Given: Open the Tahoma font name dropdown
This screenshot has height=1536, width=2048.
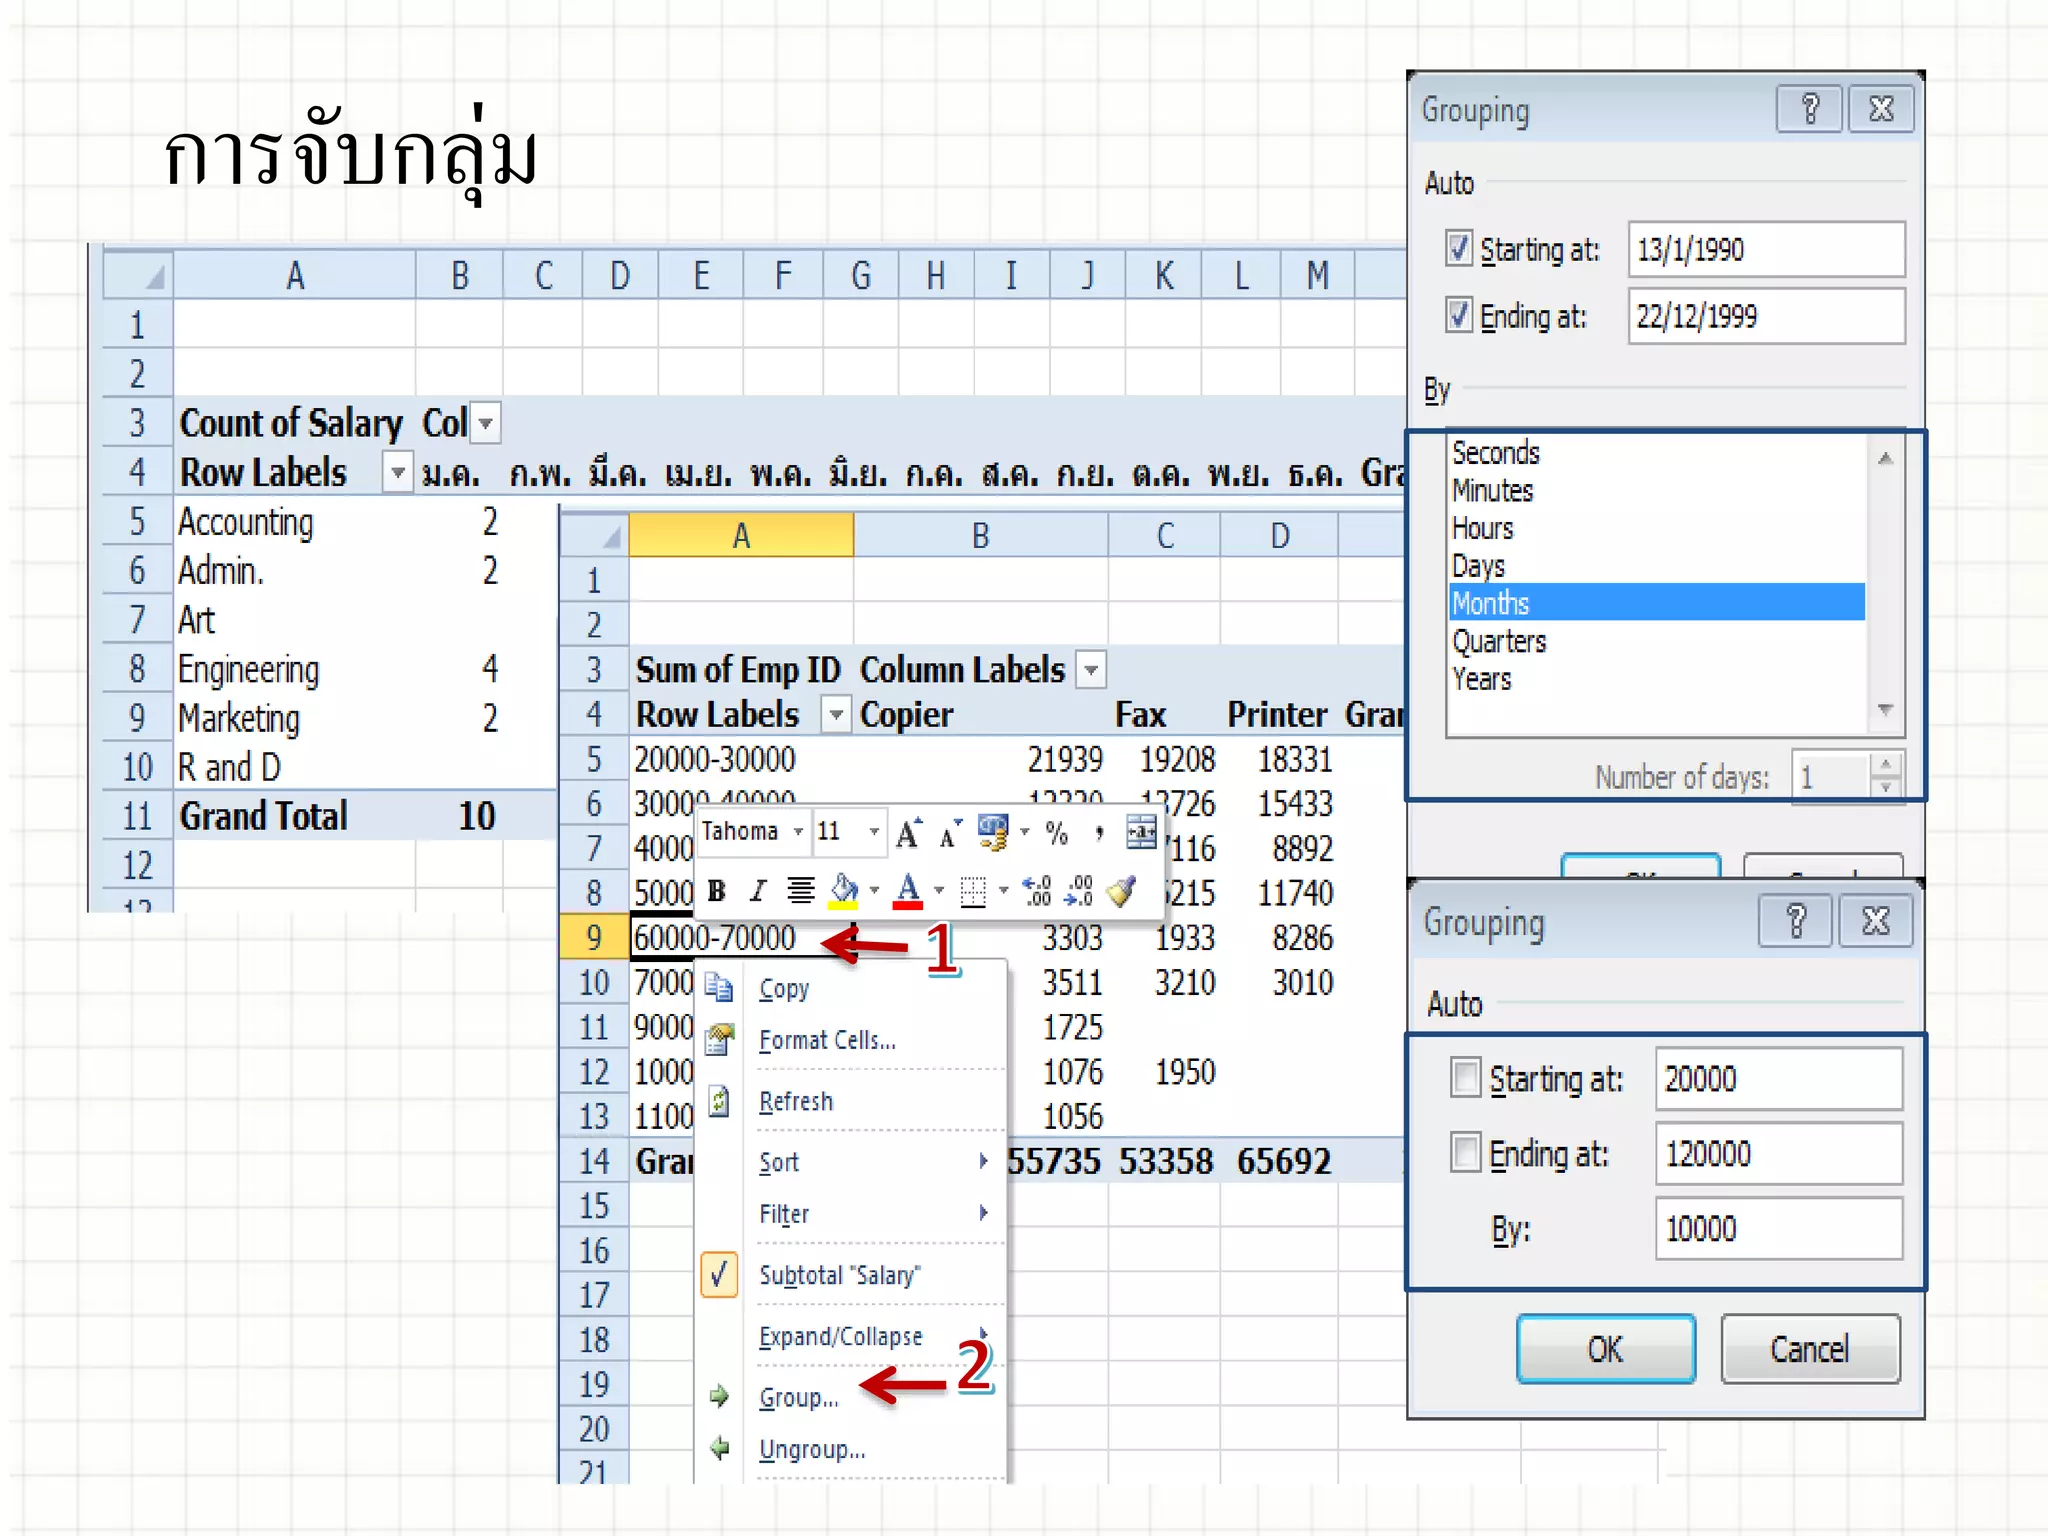Looking at the screenshot, I should [798, 832].
